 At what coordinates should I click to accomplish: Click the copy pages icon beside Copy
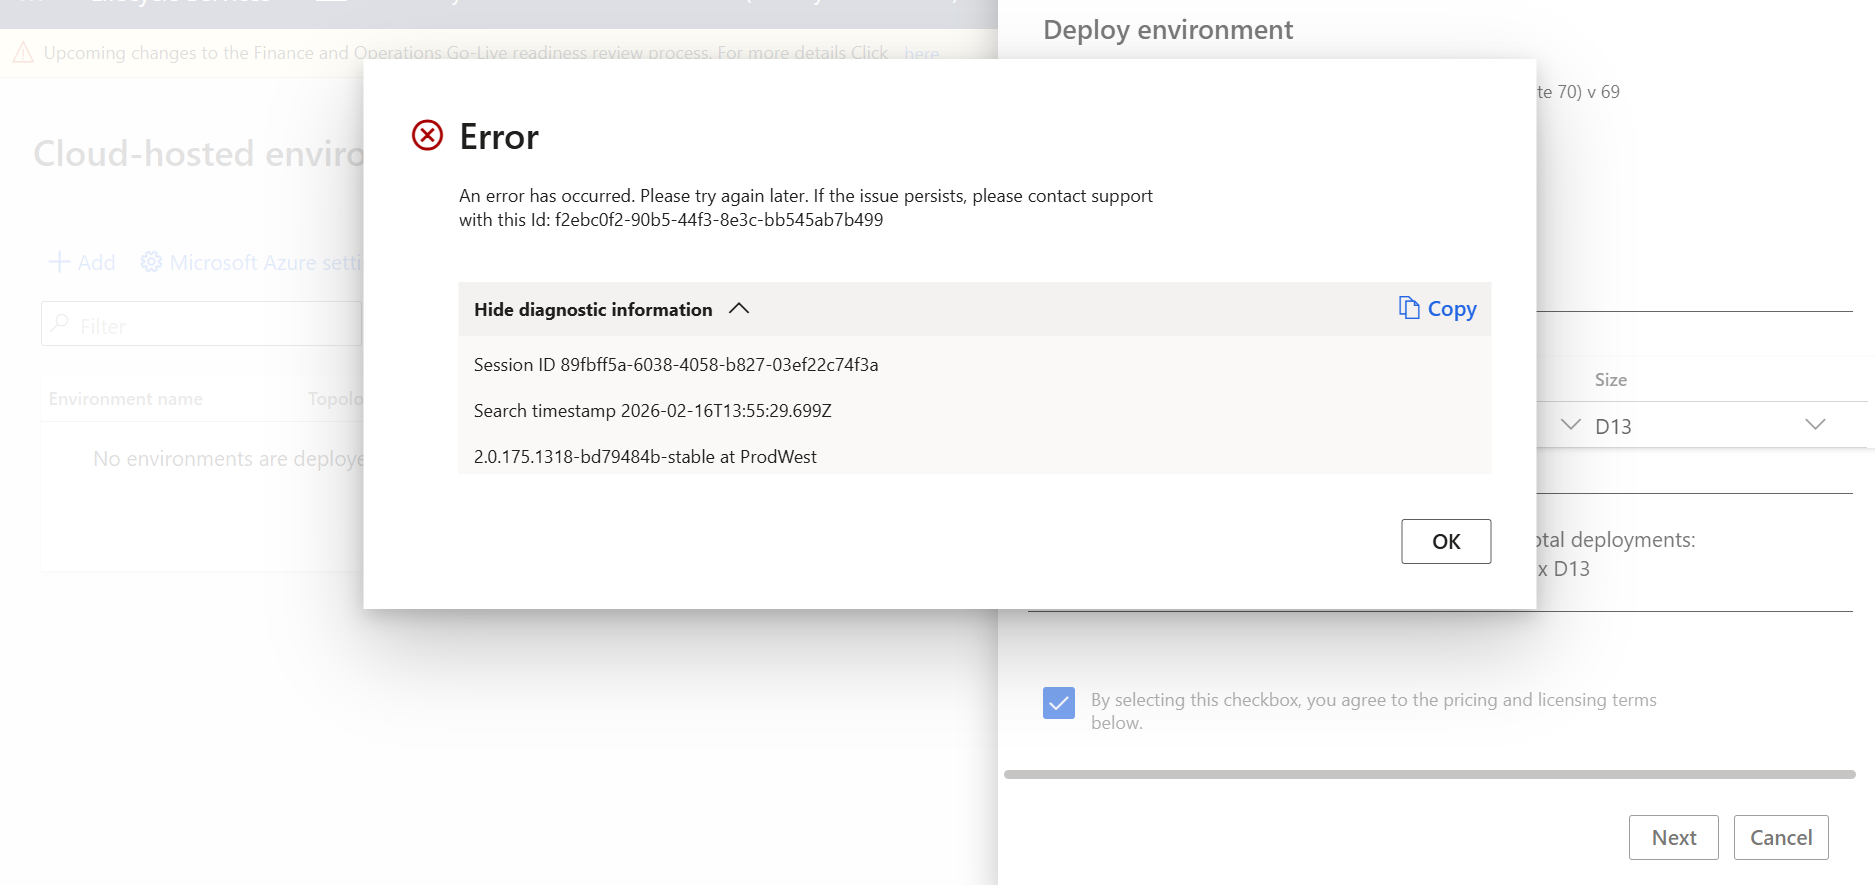click(1408, 308)
